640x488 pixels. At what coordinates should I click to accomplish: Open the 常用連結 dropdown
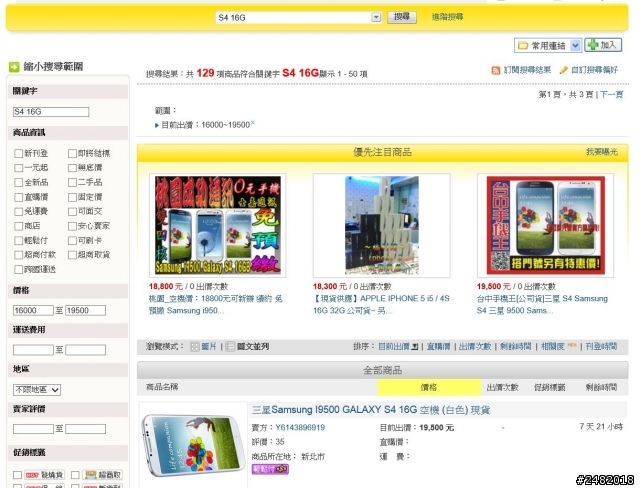click(x=575, y=46)
